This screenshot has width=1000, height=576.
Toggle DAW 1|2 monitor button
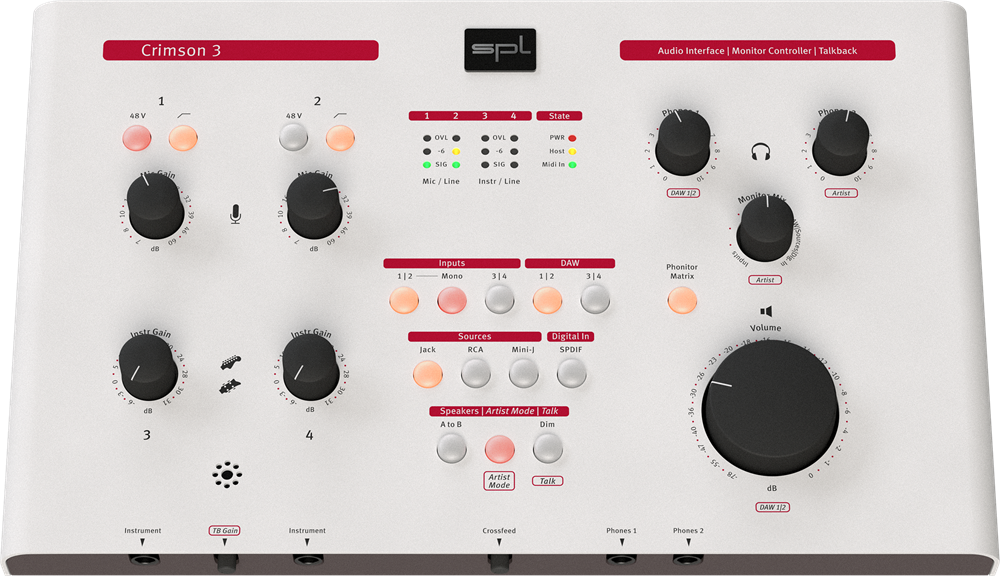point(547,300)
